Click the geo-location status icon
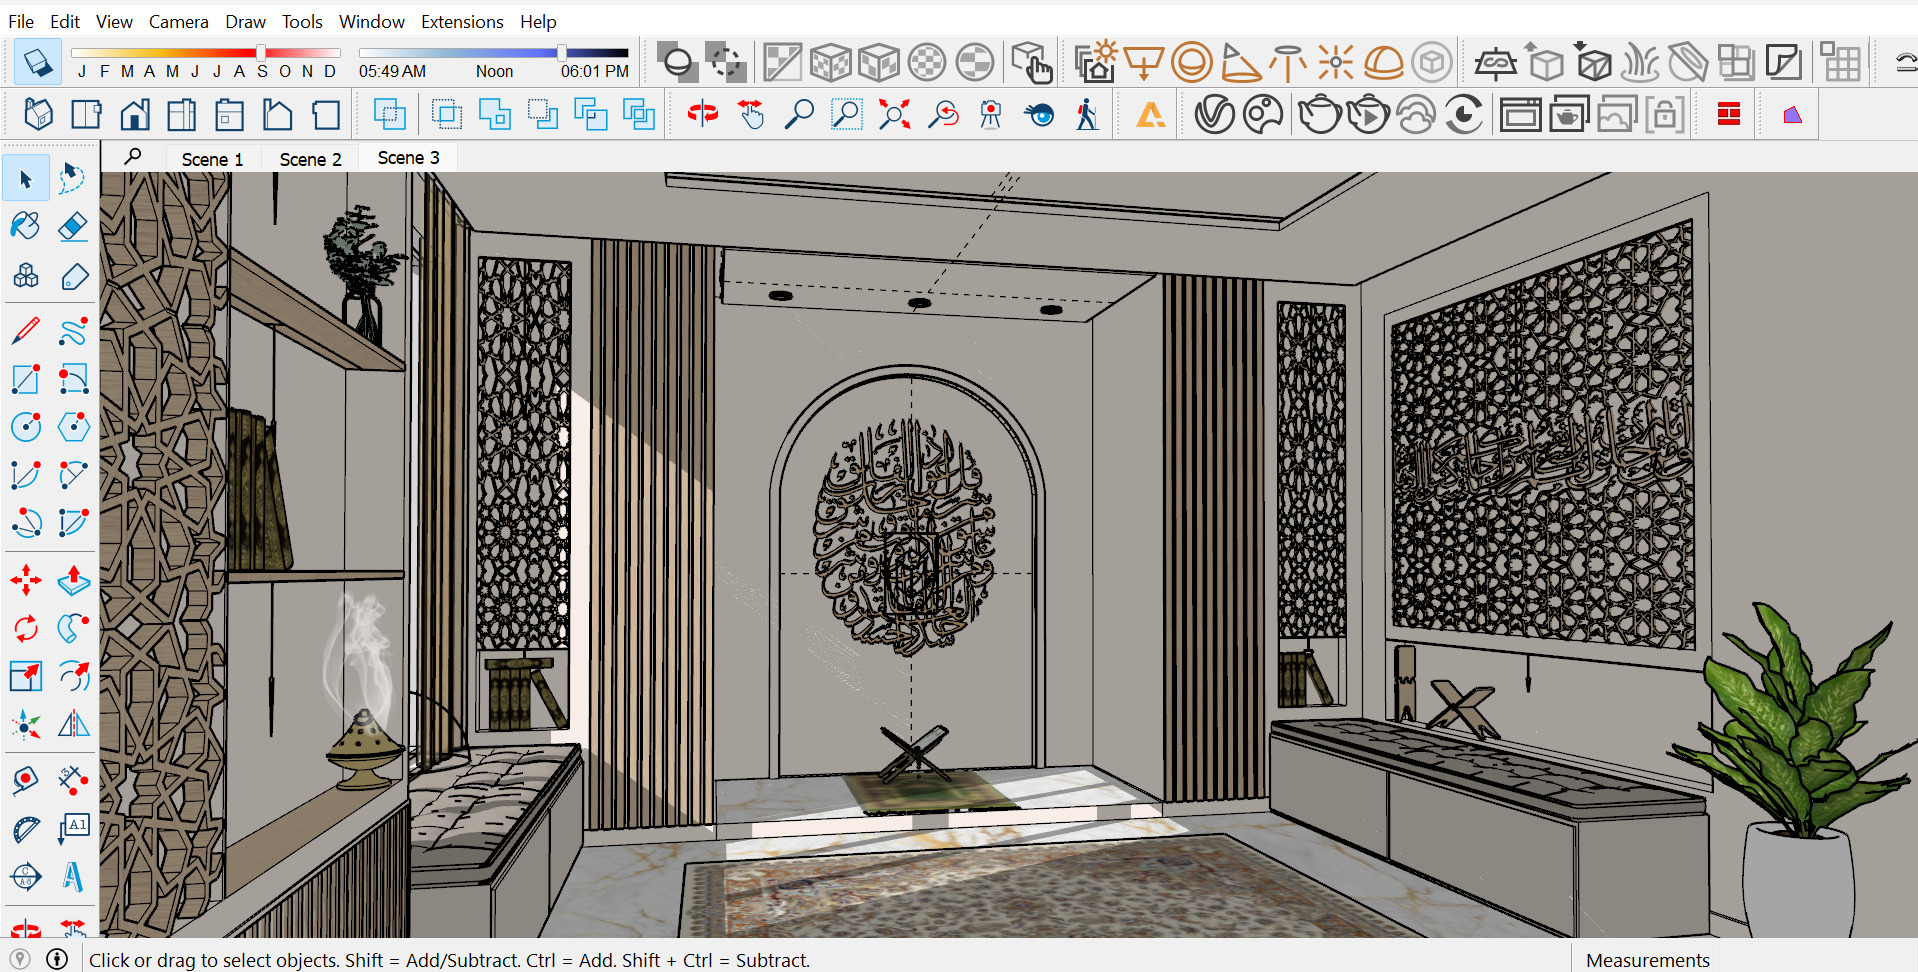The height and width of the screenshot is (972, 1918). (19, 959)
